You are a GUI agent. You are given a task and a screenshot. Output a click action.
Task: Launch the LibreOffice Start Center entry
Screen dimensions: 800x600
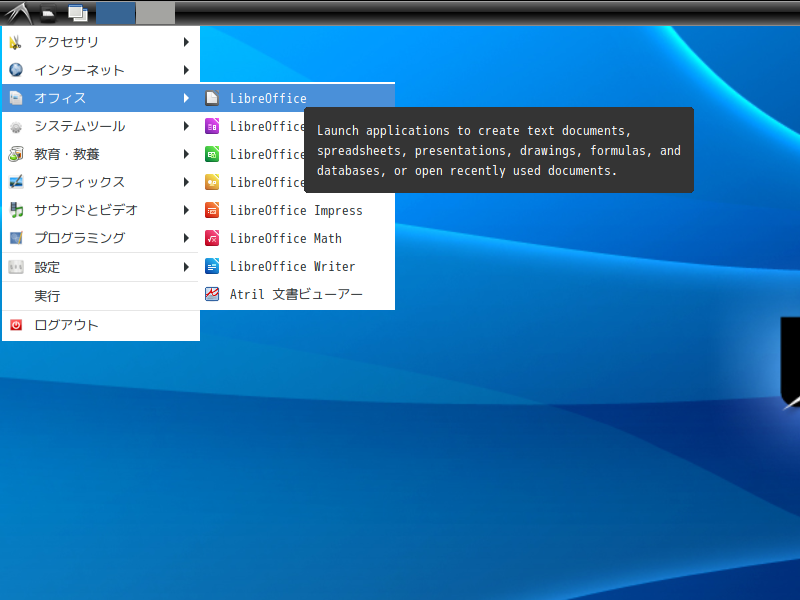pyautogui.click(x=268, y=98)
